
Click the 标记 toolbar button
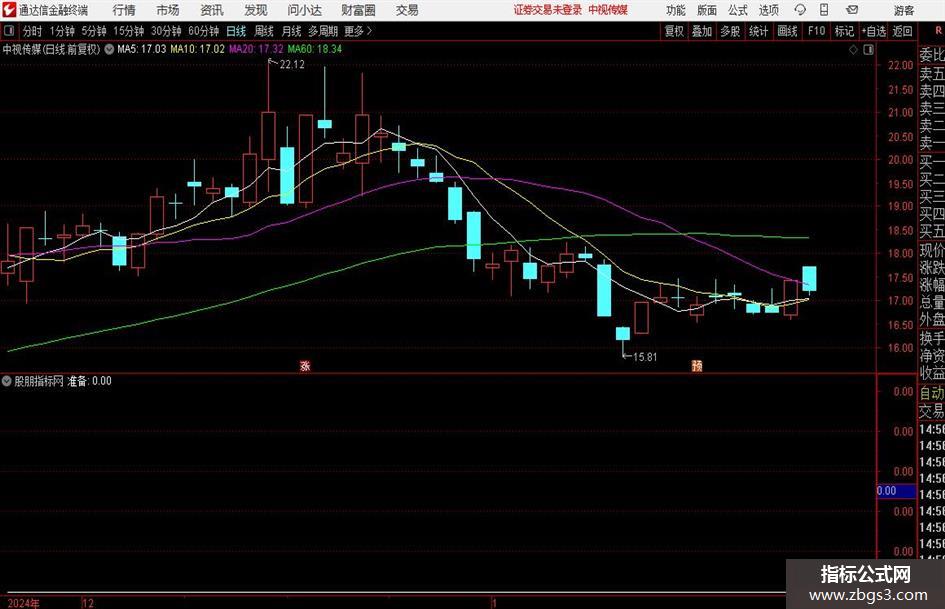click(x=844, y=31)
